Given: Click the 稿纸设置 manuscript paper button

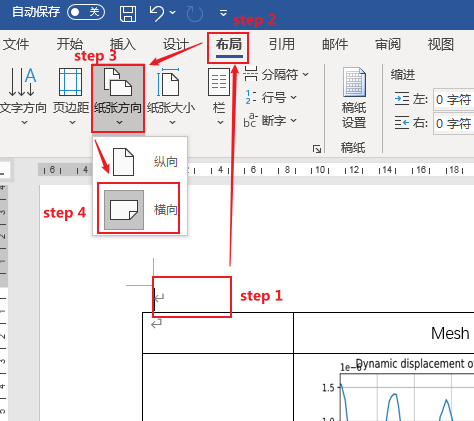Looking at the screenshot, I should click(x=354, y=98).
